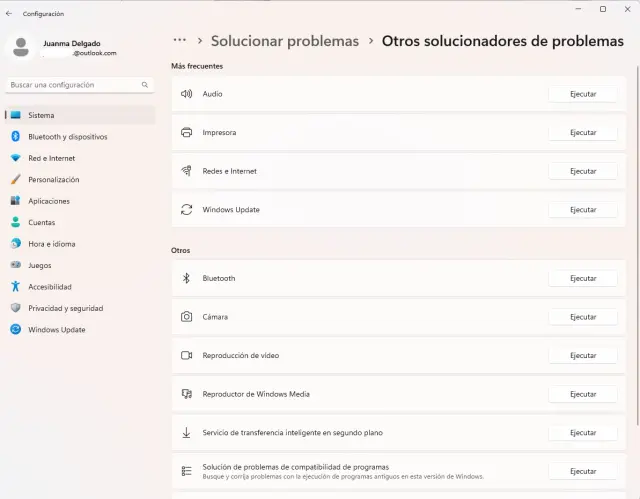640x499 pixels.
Task: Run the Impresora troubleshooter
Action: pos(583,133)
